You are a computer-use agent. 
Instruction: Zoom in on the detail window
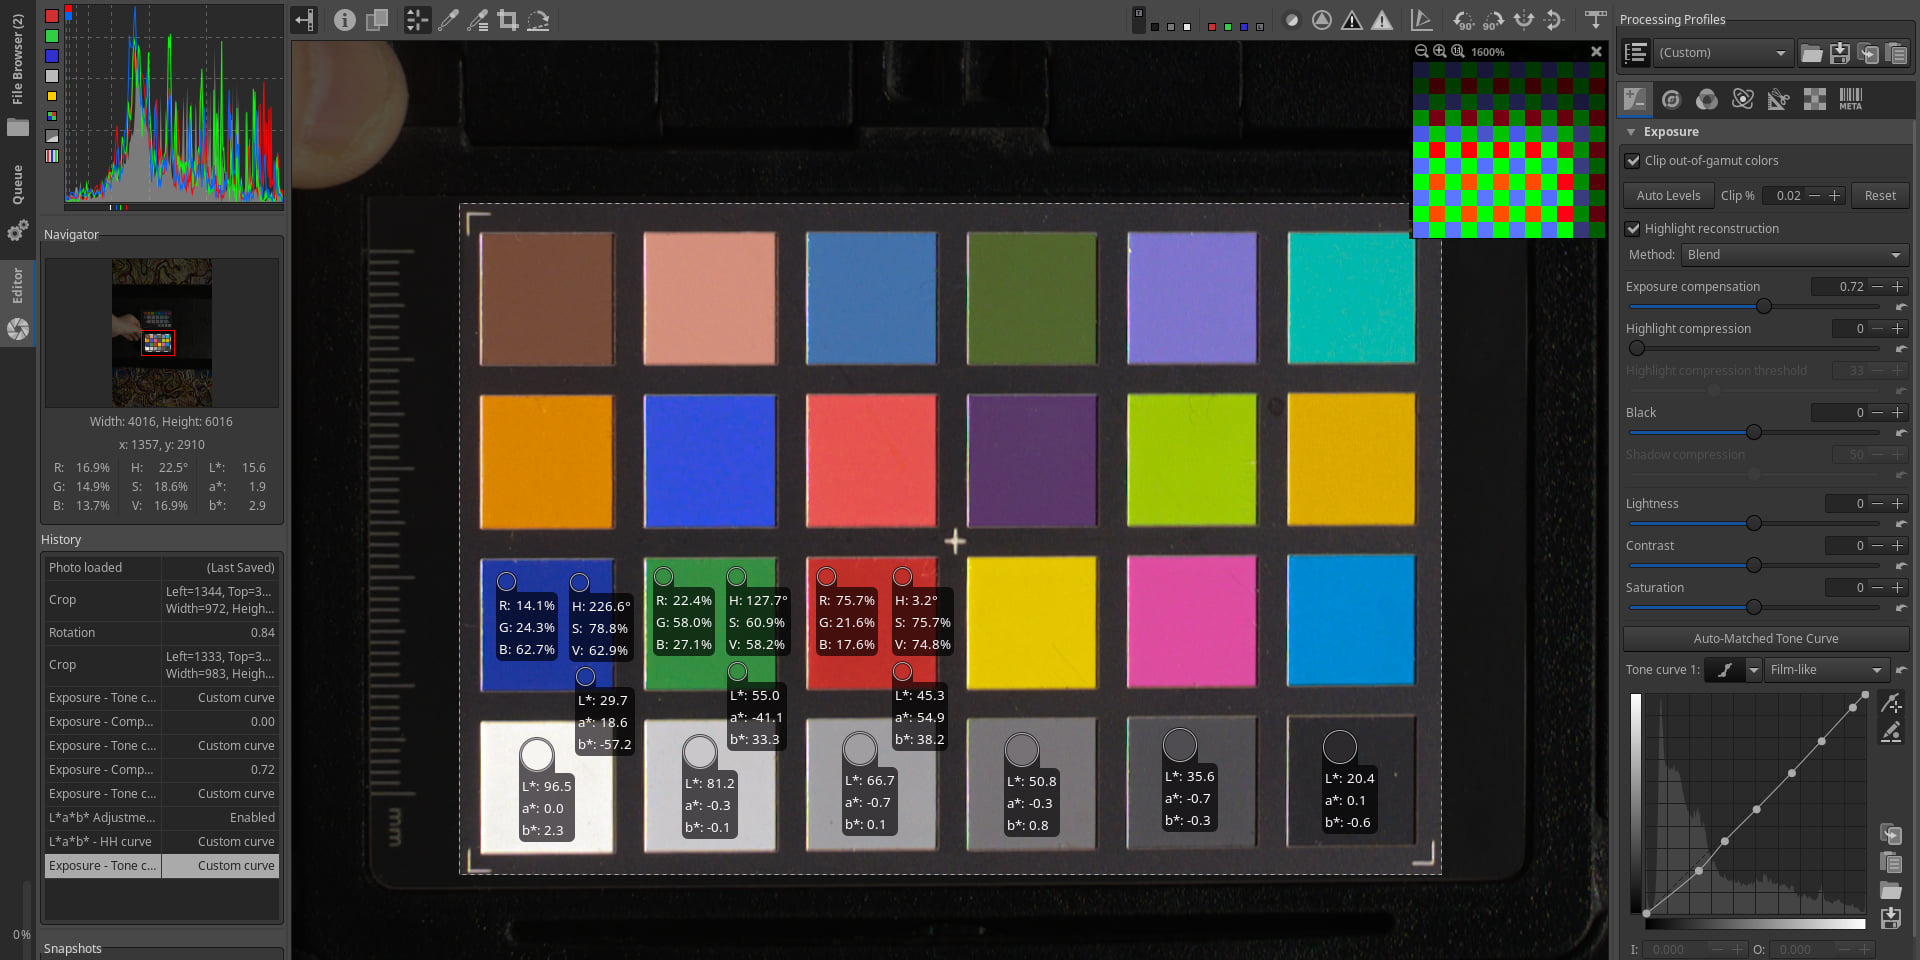click(x=1439, y=51)
